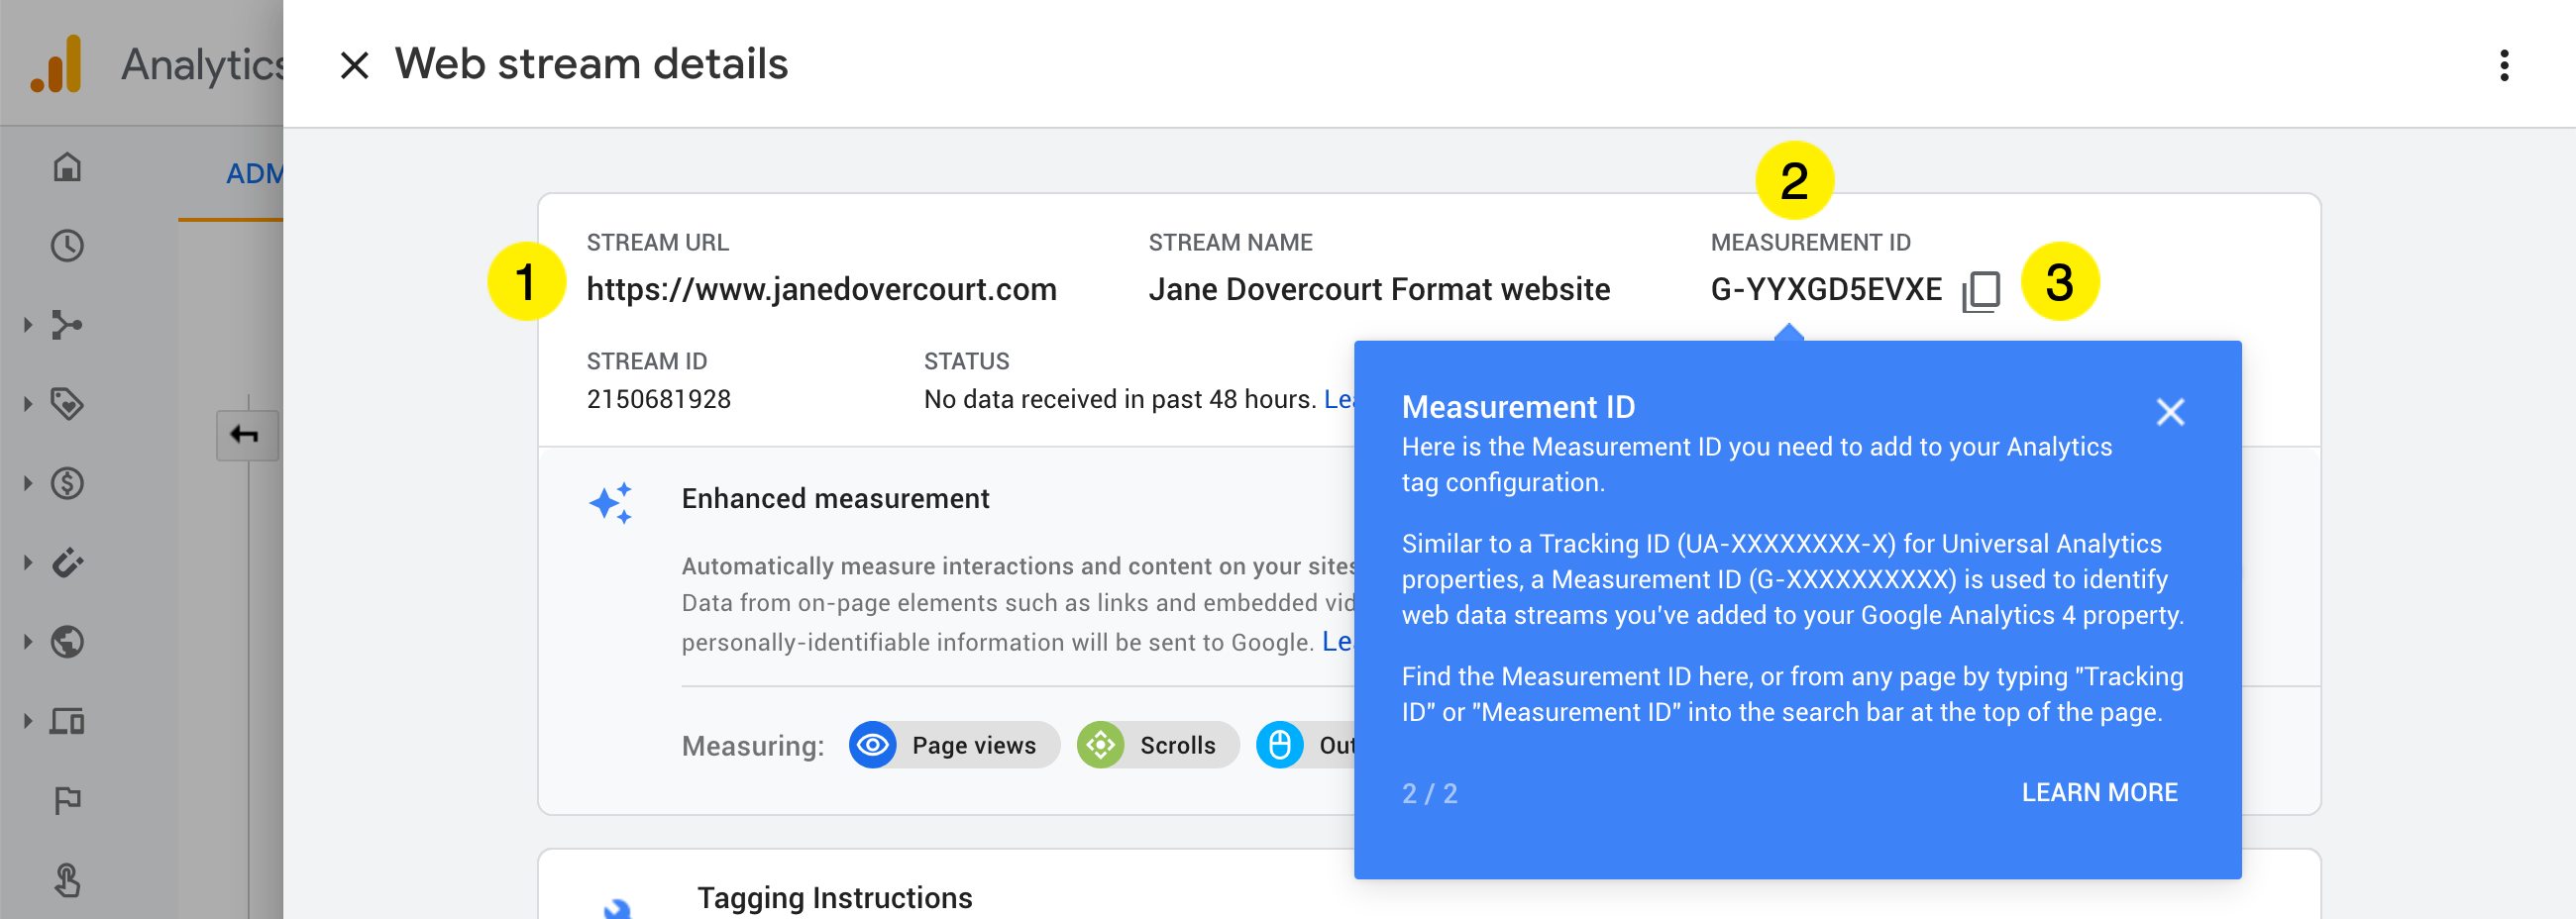Viewport: 2576px width, 919px height.
Task: Click the Tagging Instructions wrench icon
Action: (617, 907)
